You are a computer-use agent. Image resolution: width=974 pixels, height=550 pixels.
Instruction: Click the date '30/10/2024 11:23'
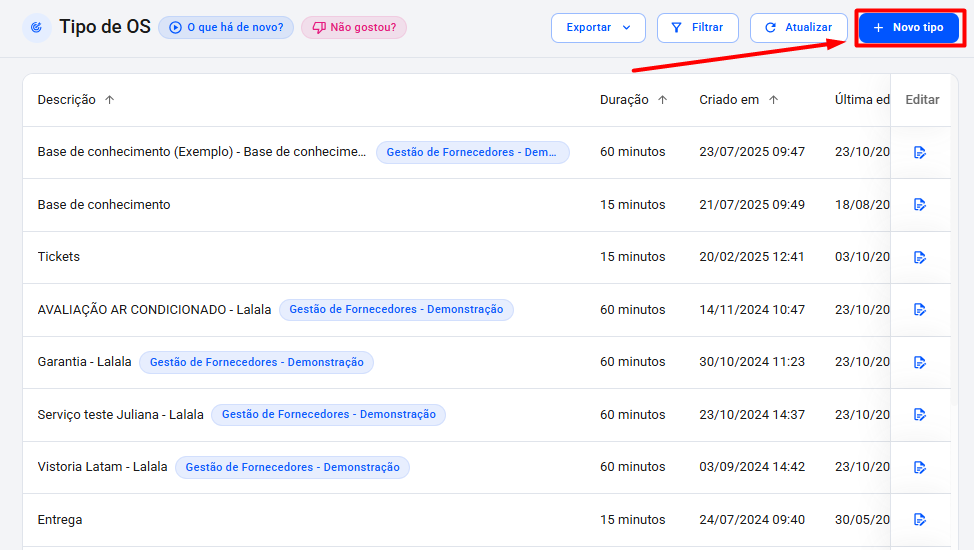(752, 362)
